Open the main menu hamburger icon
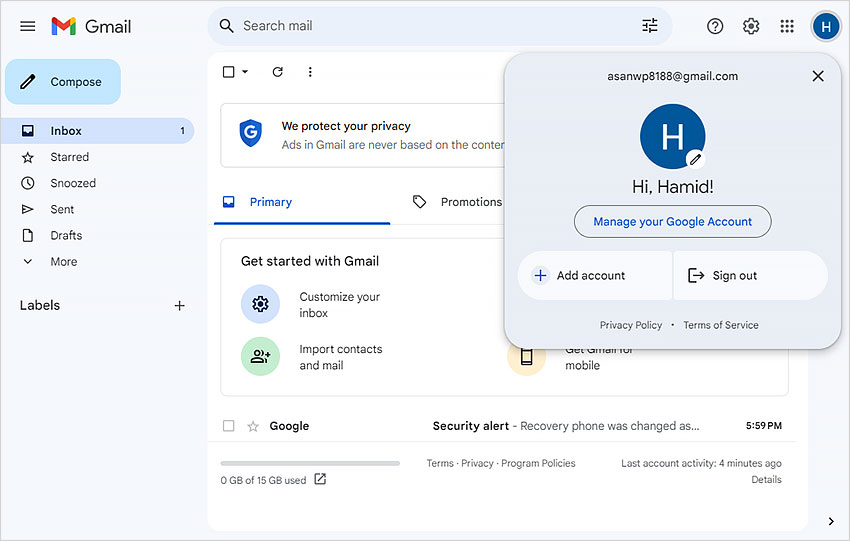Viewport: 850px width, 541px height. pos(28,26)
